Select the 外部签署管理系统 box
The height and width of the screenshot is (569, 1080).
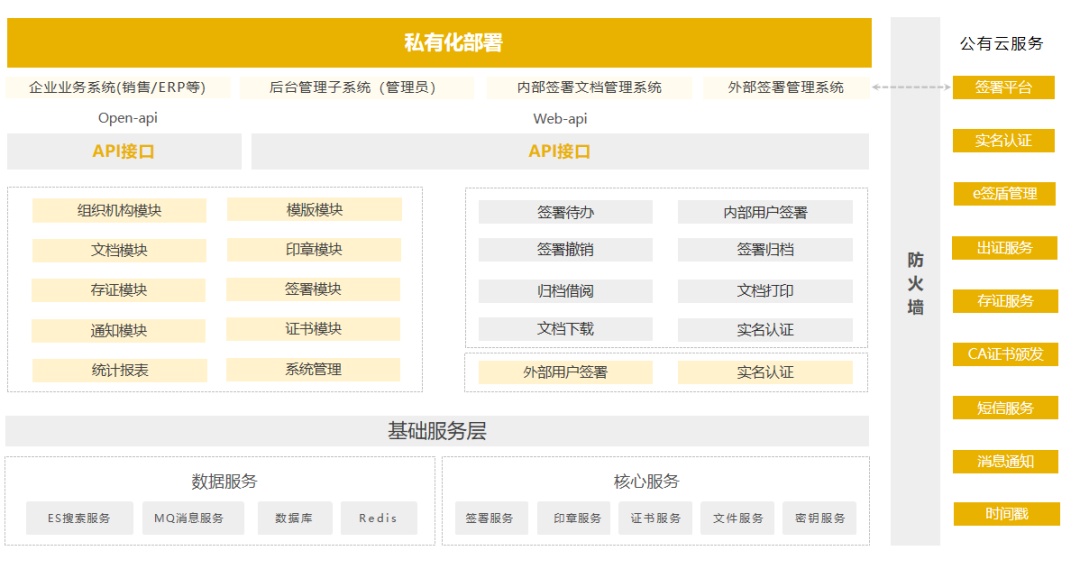click(785, 88)
